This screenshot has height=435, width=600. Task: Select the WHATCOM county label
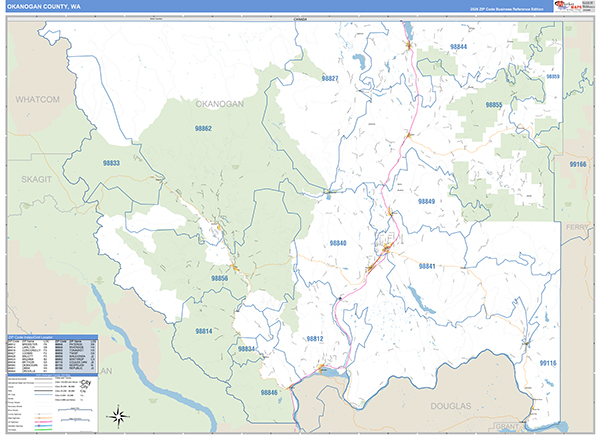(x=38, y=99)
